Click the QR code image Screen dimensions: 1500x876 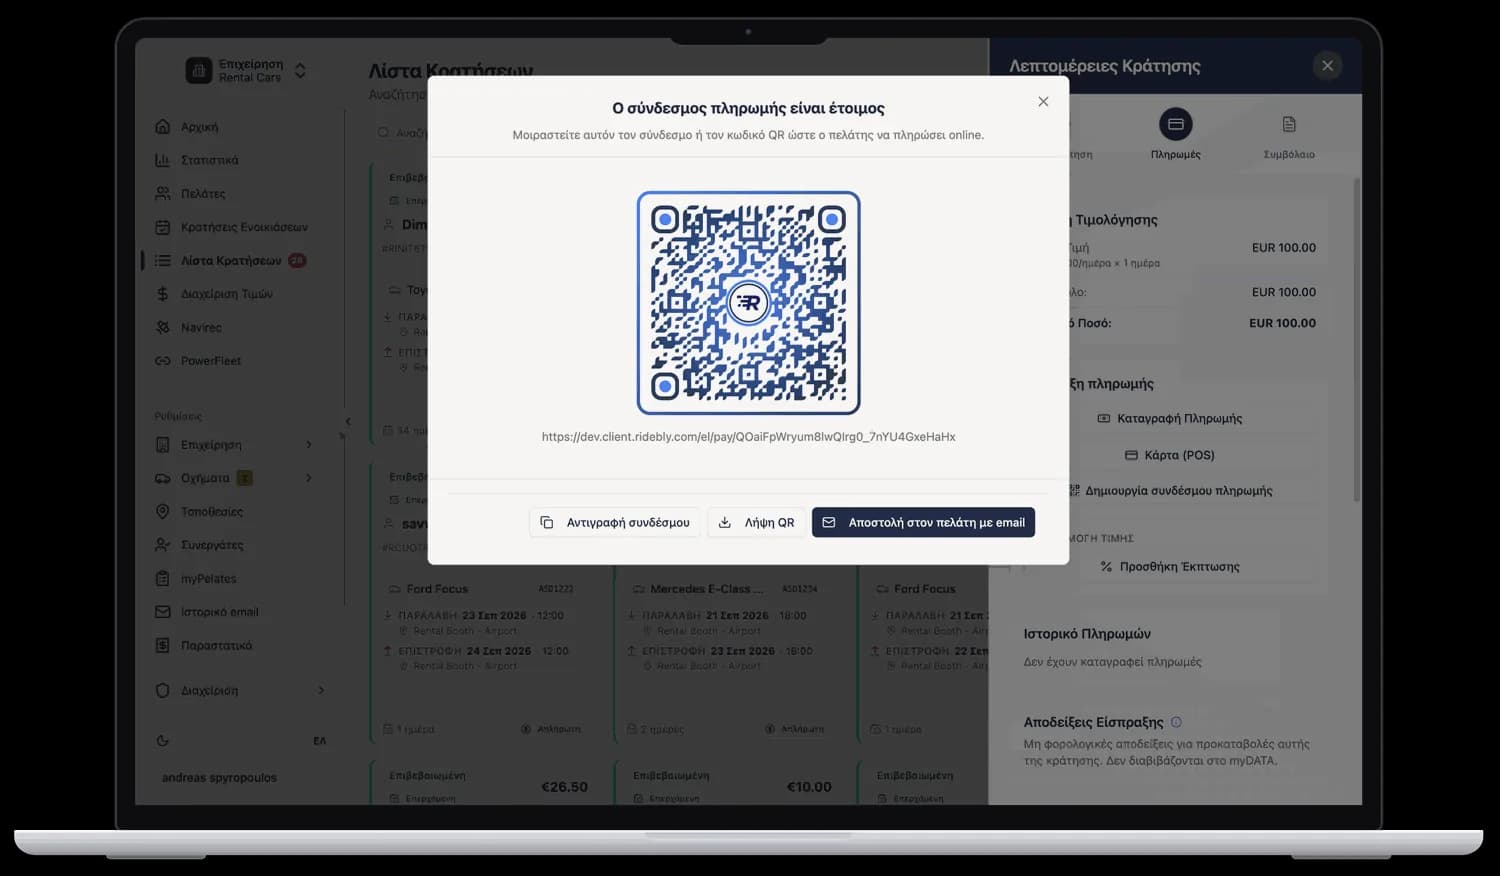(749, 303)
